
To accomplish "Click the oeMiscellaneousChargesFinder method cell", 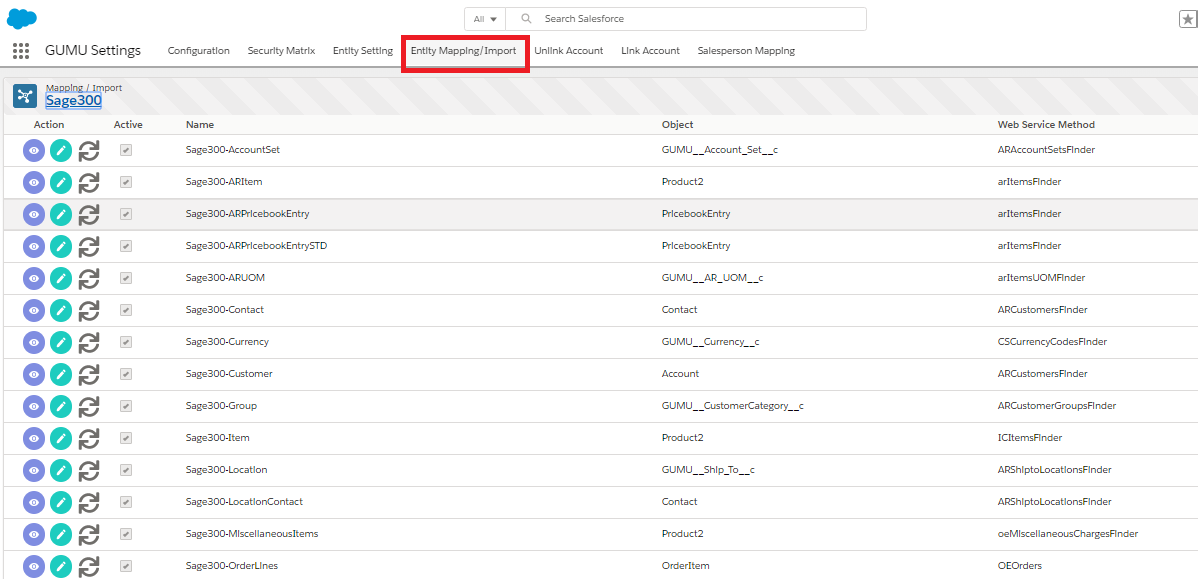I will [1068, 534].
